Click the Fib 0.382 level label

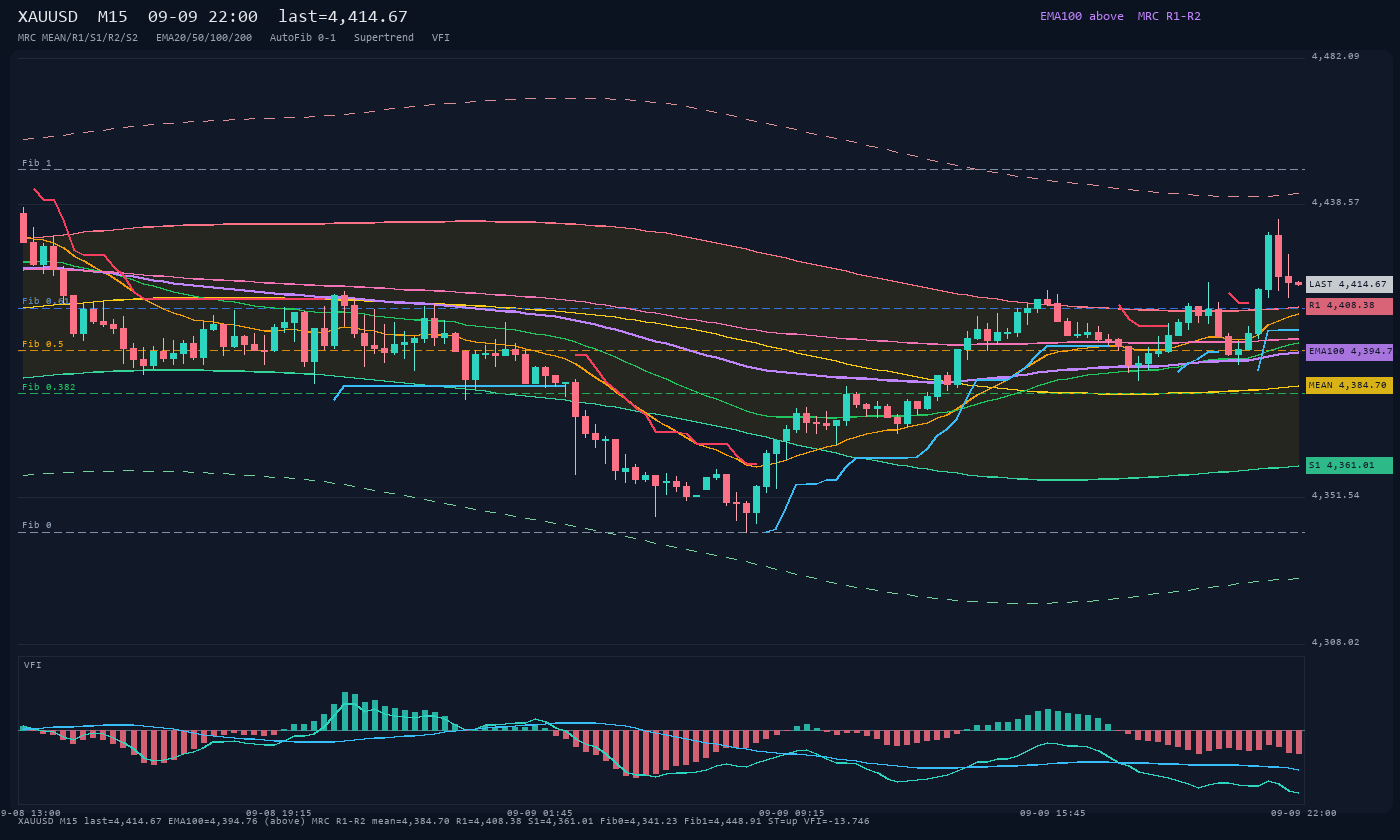(49, 387)
